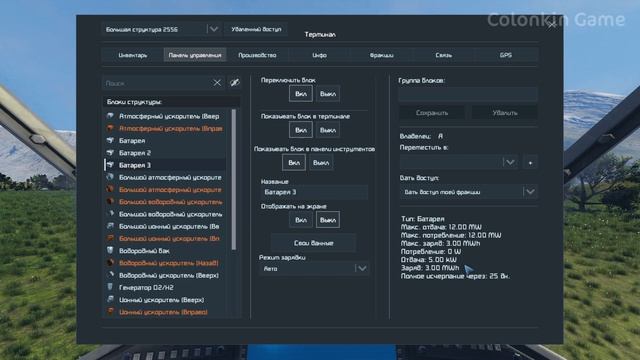Click icon beside Водородный ускоритель (Вверх)
This screenshot has height=360, width=640.
[110, 275]
